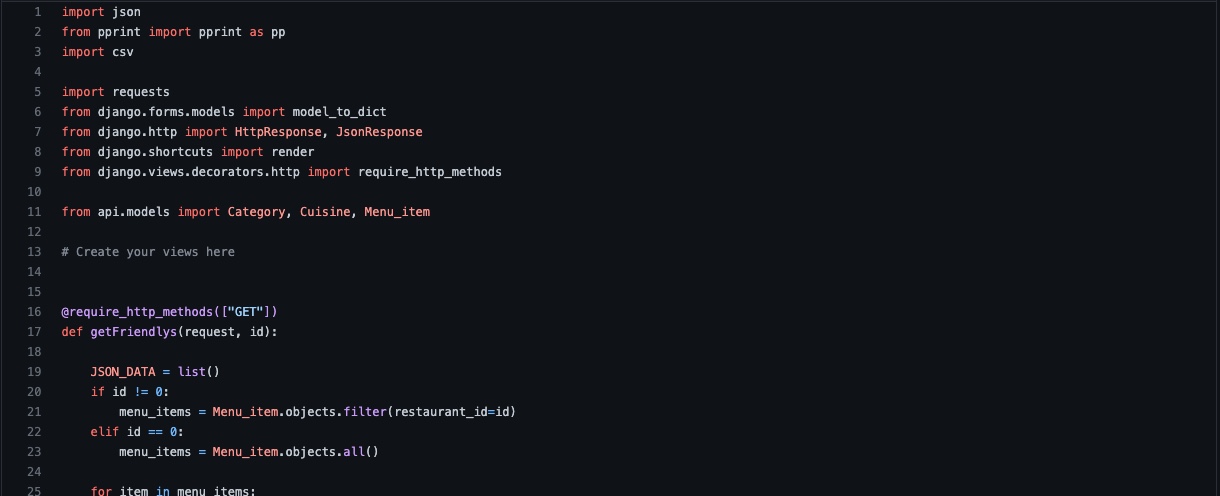Select line number 9 in the gutter
The image size is (1220, 496).
(x=37, y=172)
